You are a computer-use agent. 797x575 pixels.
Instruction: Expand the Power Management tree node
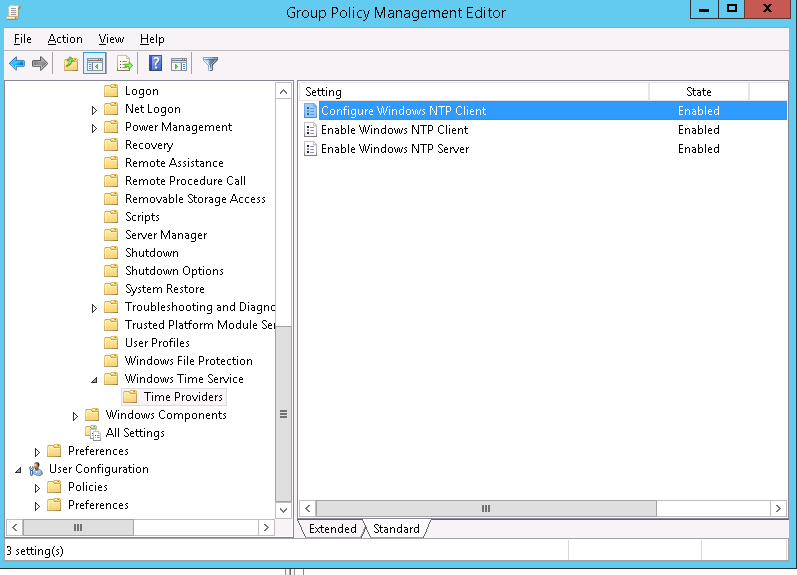coord(94,128)
